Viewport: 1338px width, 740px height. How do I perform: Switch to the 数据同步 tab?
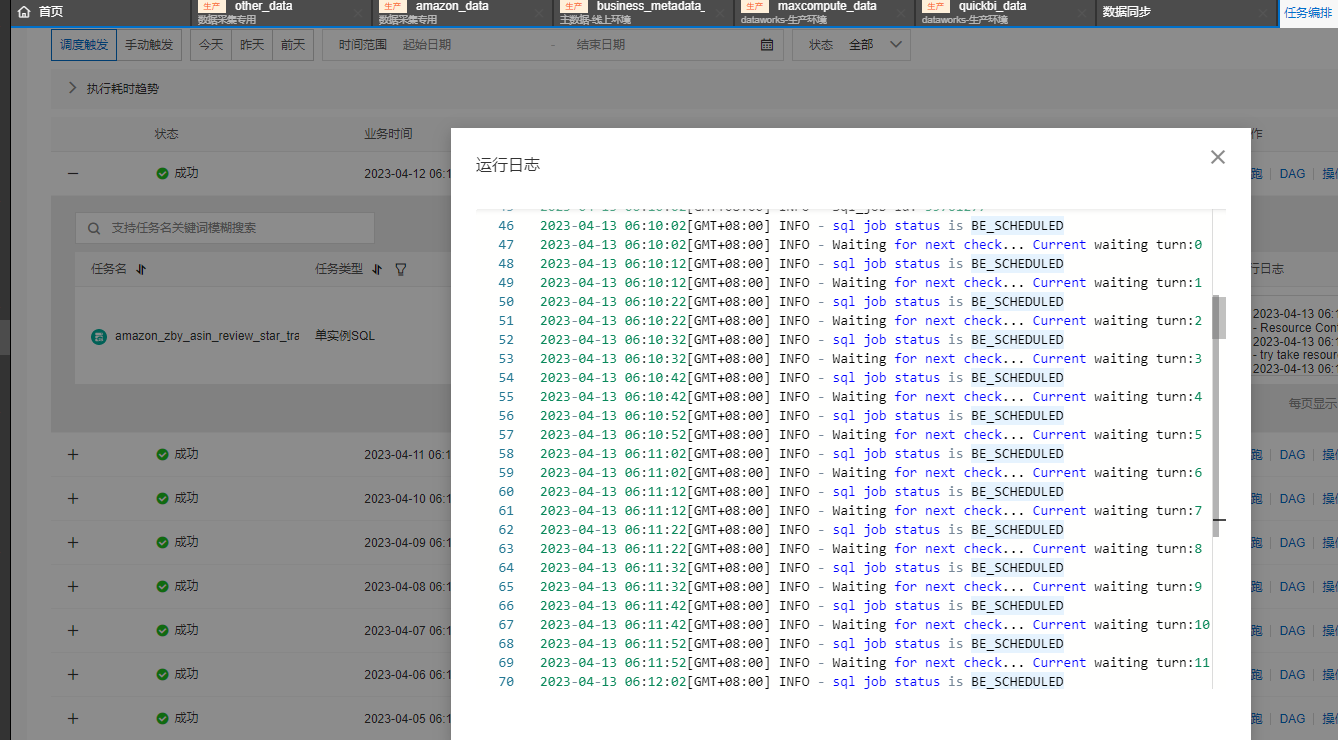(x=1187, y=12)
